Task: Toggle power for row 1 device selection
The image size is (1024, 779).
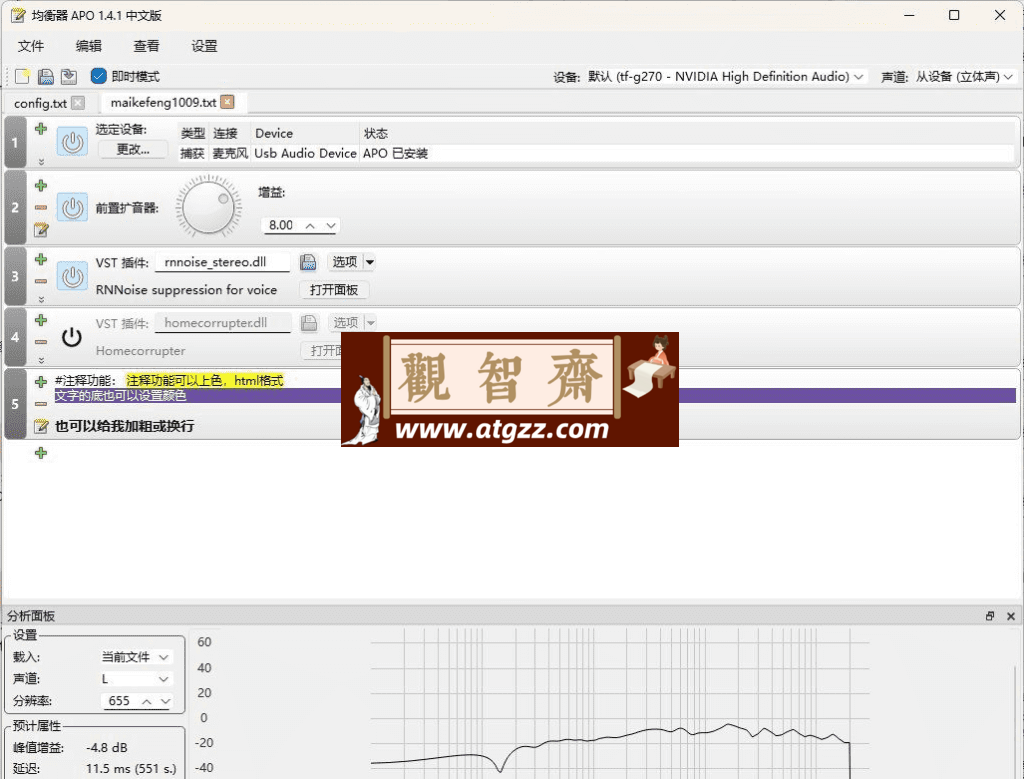Action: (x=72, y=142)
